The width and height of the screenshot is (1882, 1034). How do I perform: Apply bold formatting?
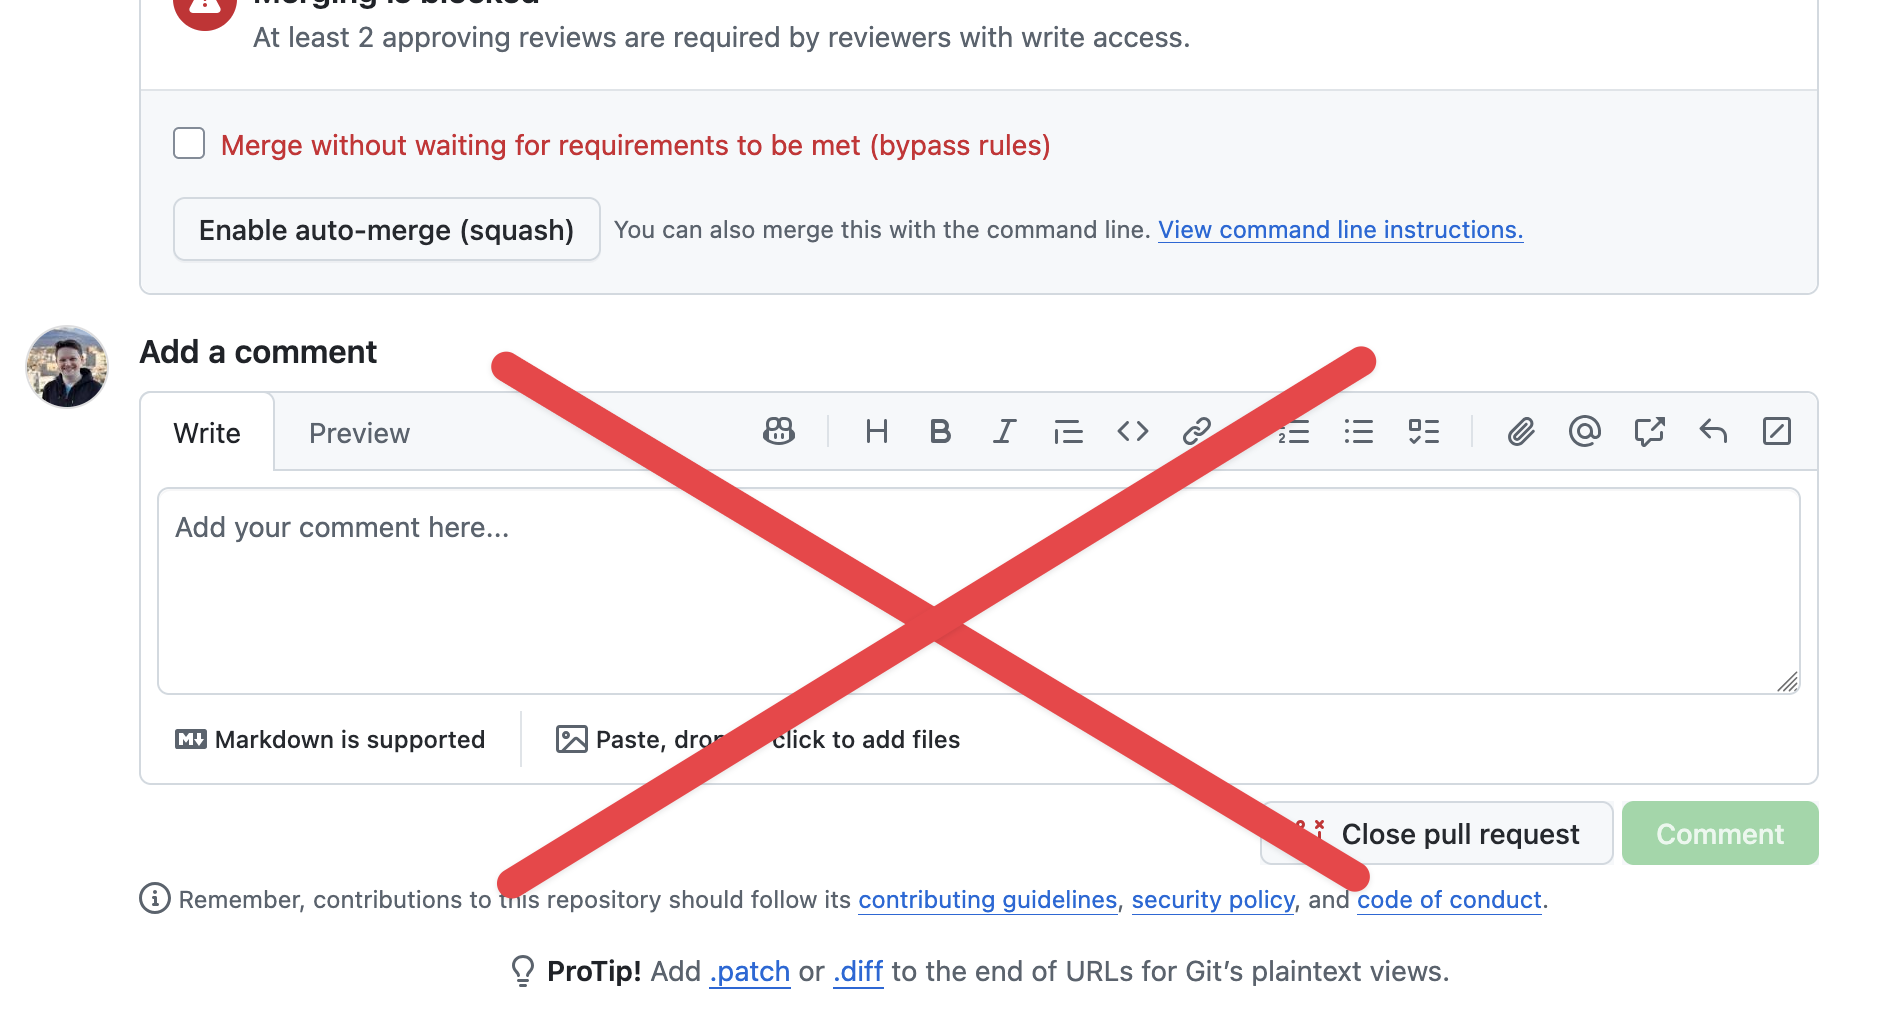pos(940,432)
